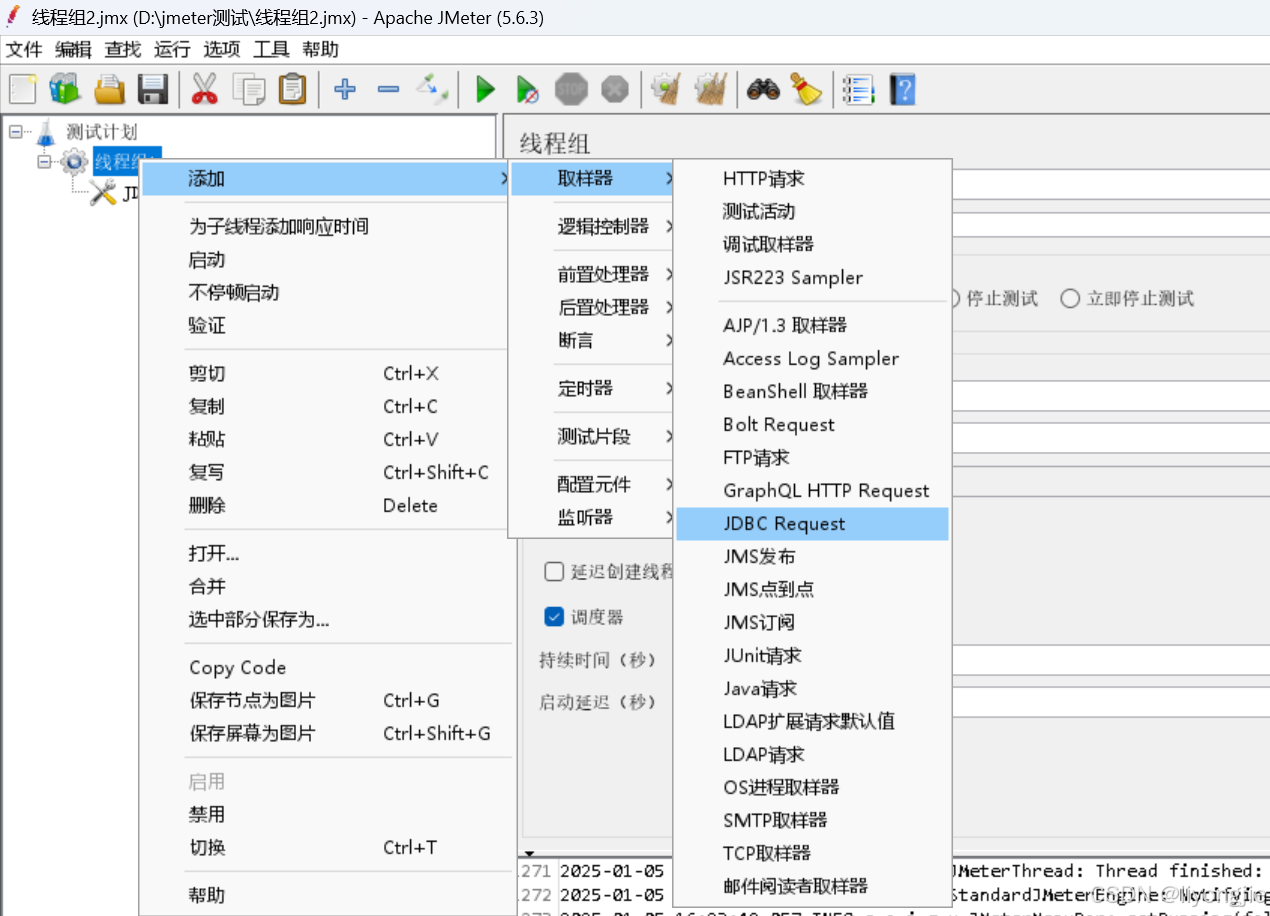Open Help via question mark icon

pyautogui.click(x=902, y=90)
